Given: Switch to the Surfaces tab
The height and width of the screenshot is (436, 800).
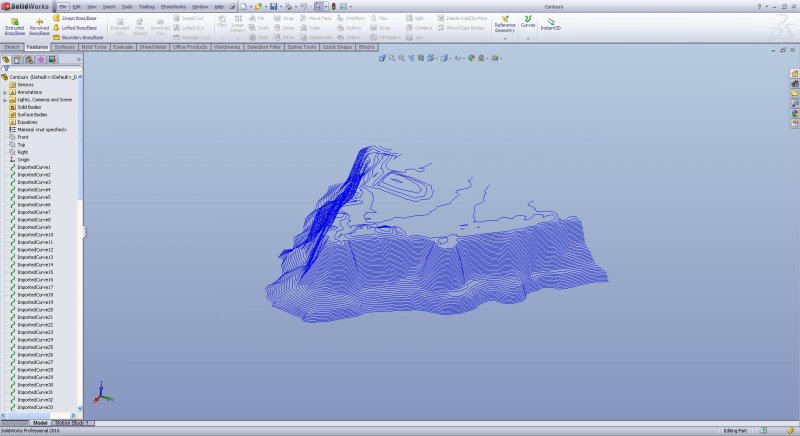Looking at the screenshot, I should click(65, 46).
